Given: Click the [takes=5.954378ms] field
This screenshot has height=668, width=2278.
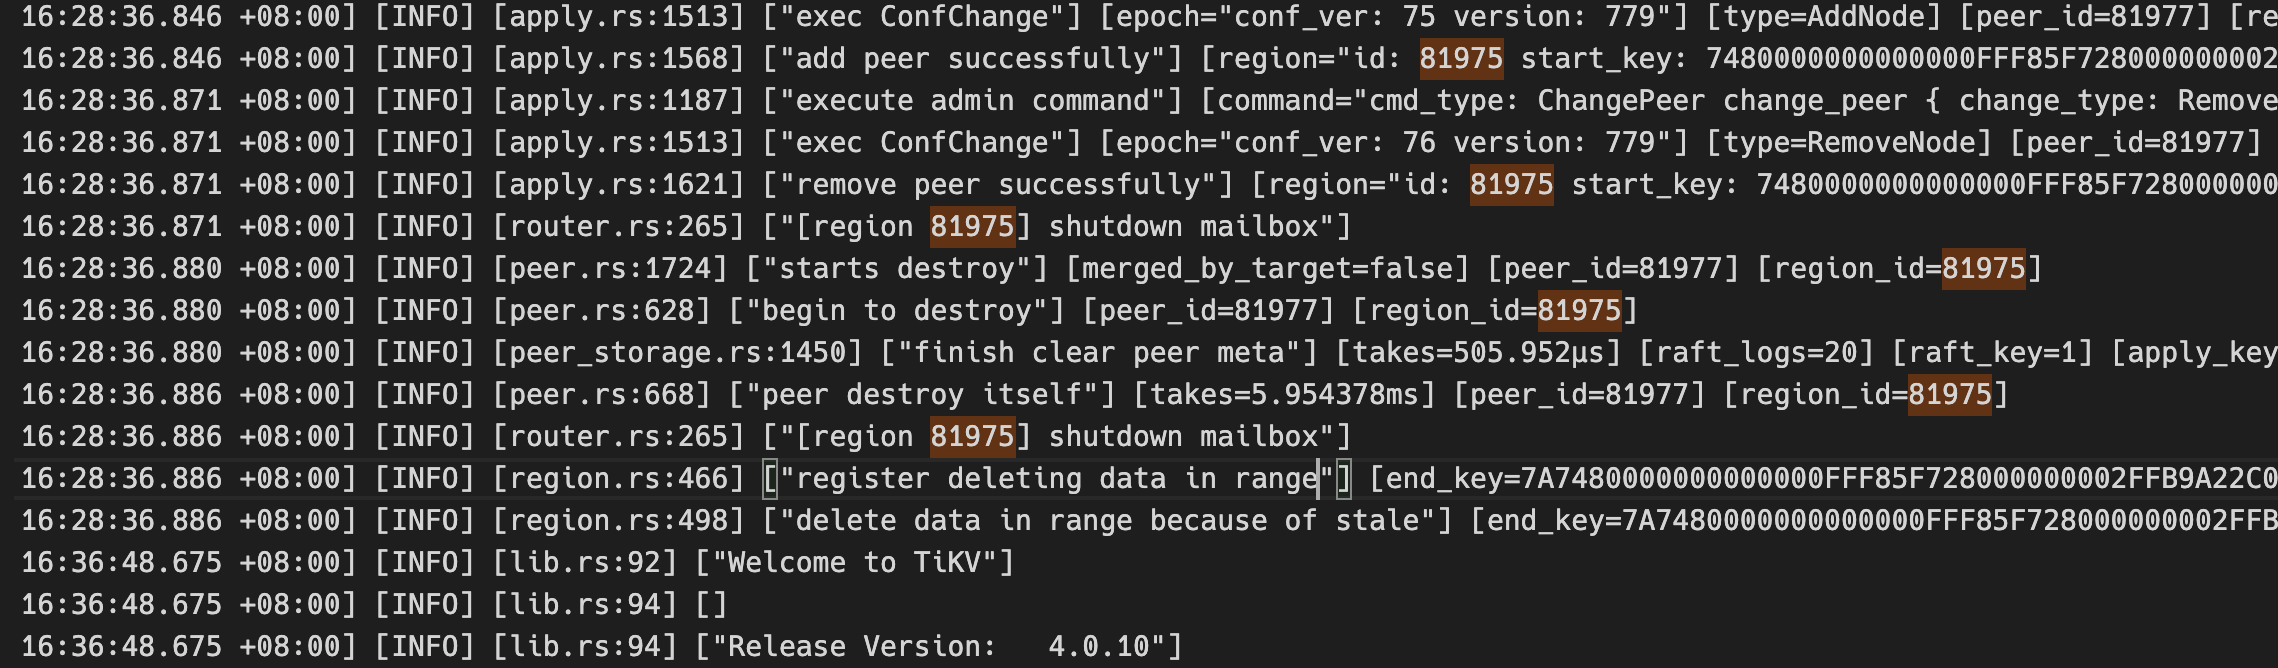Looking at the screenshot, I should [1284, 395].
